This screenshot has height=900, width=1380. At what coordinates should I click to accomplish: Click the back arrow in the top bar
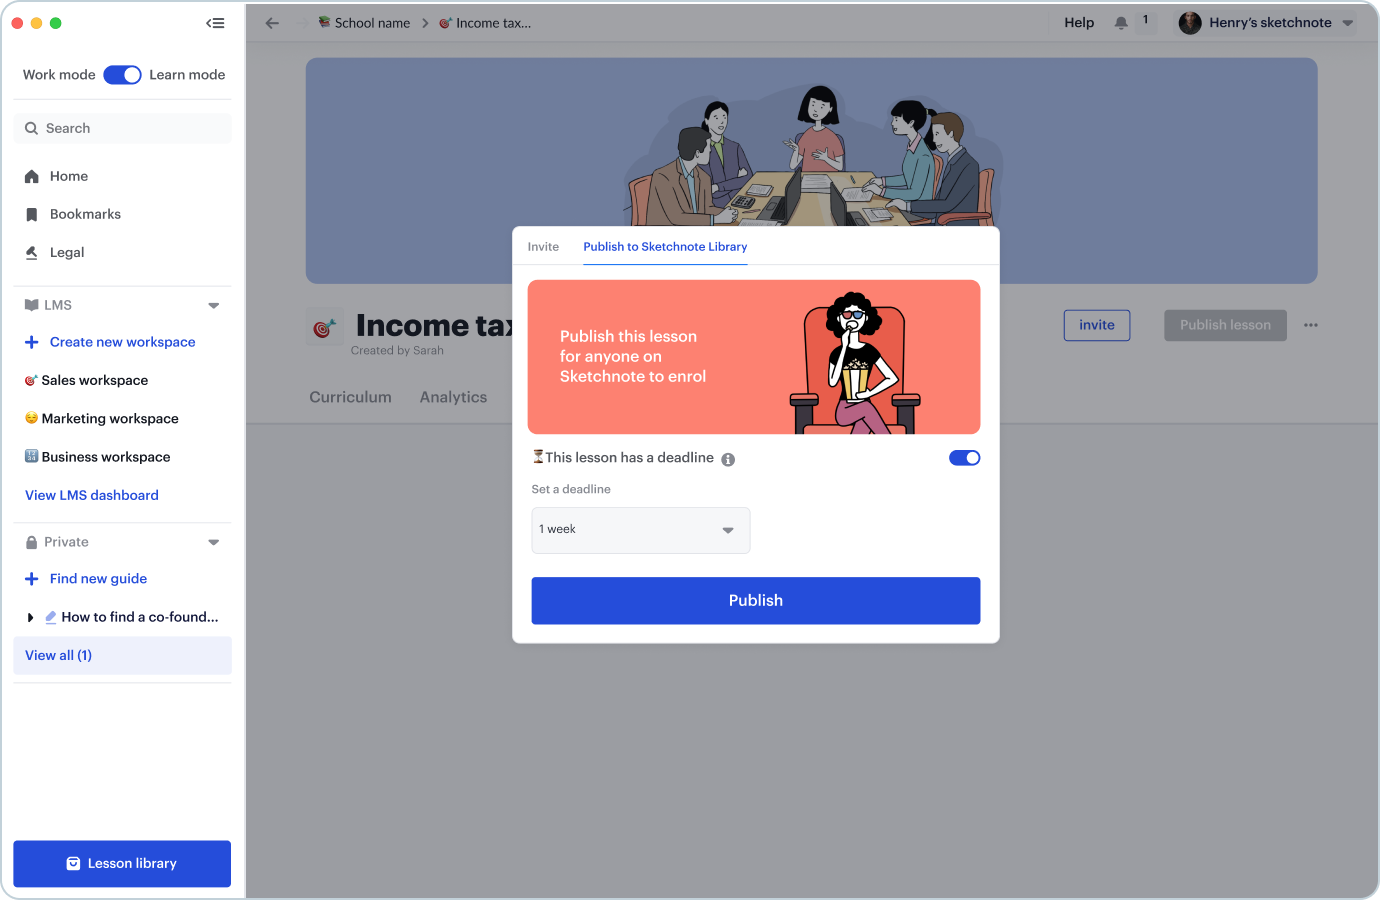272,23
